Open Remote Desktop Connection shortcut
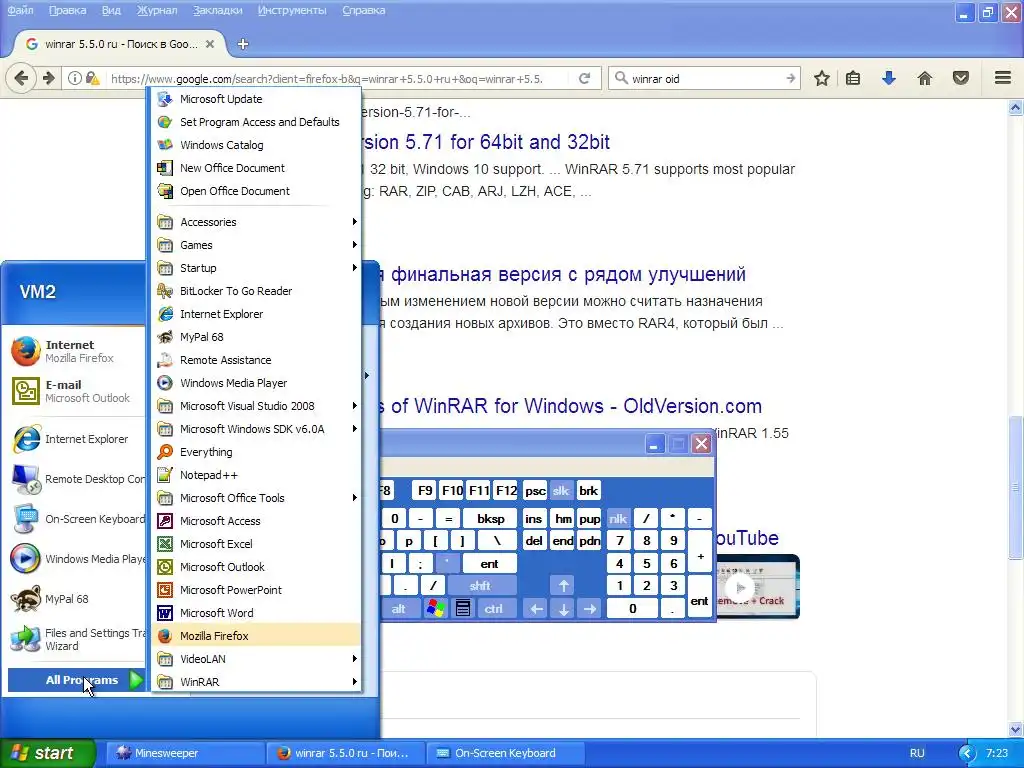1024x768 pixels. [x=77, y=479]
